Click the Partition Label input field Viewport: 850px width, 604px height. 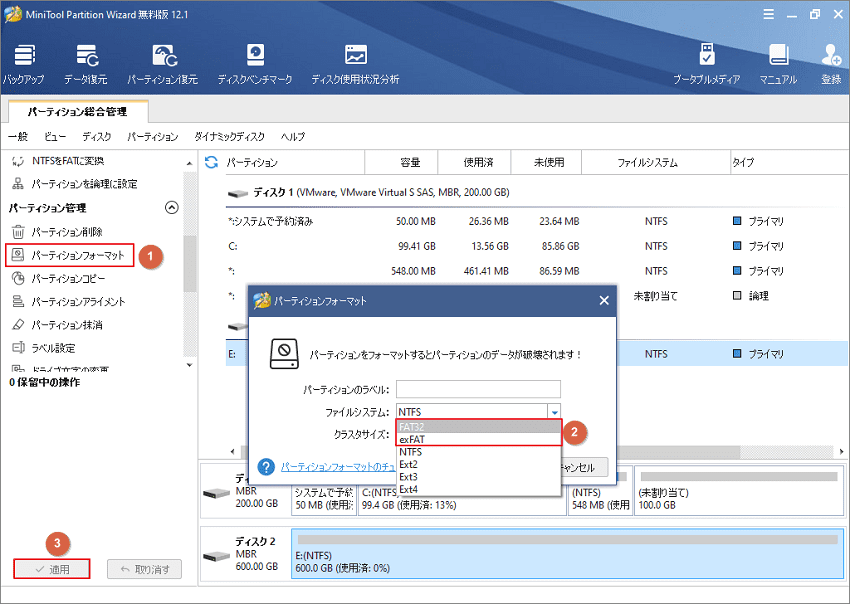coord(478,389)
